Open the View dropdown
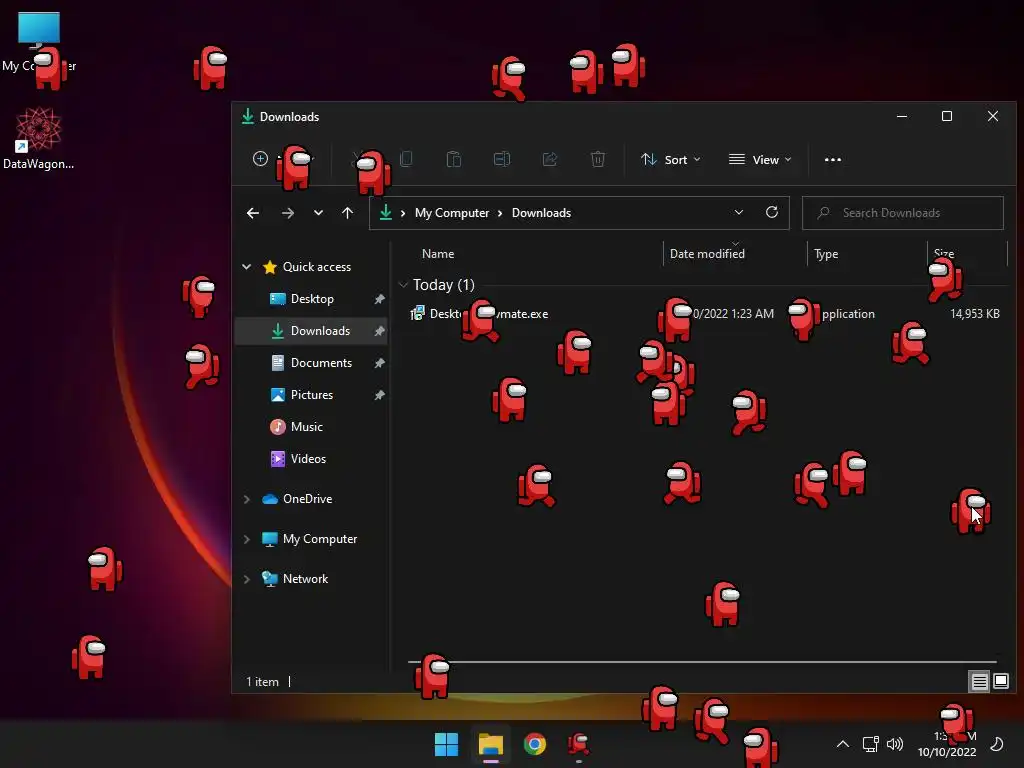This screenshot has width=1024, height=768. click(x=760, y=159)
